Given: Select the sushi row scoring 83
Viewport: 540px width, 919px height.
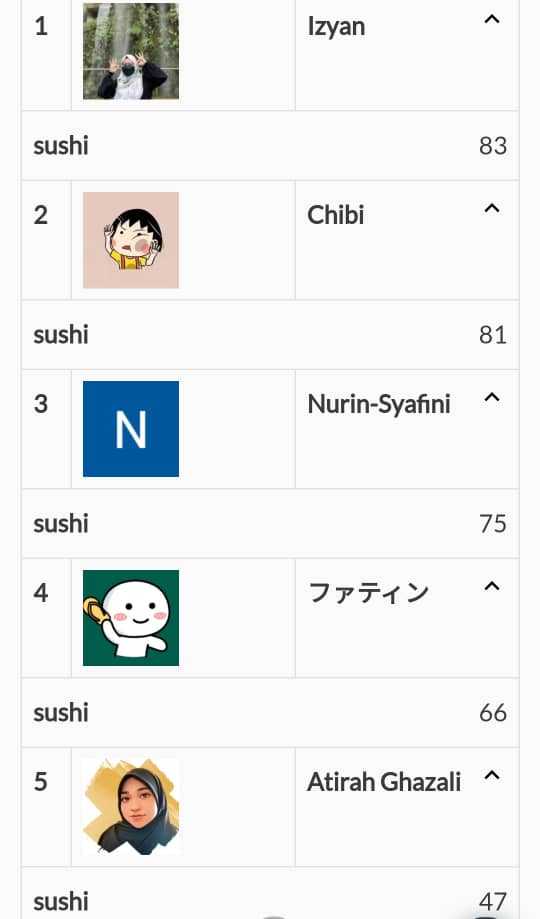Looking at the screenshot, I should (x=270, y=145).
